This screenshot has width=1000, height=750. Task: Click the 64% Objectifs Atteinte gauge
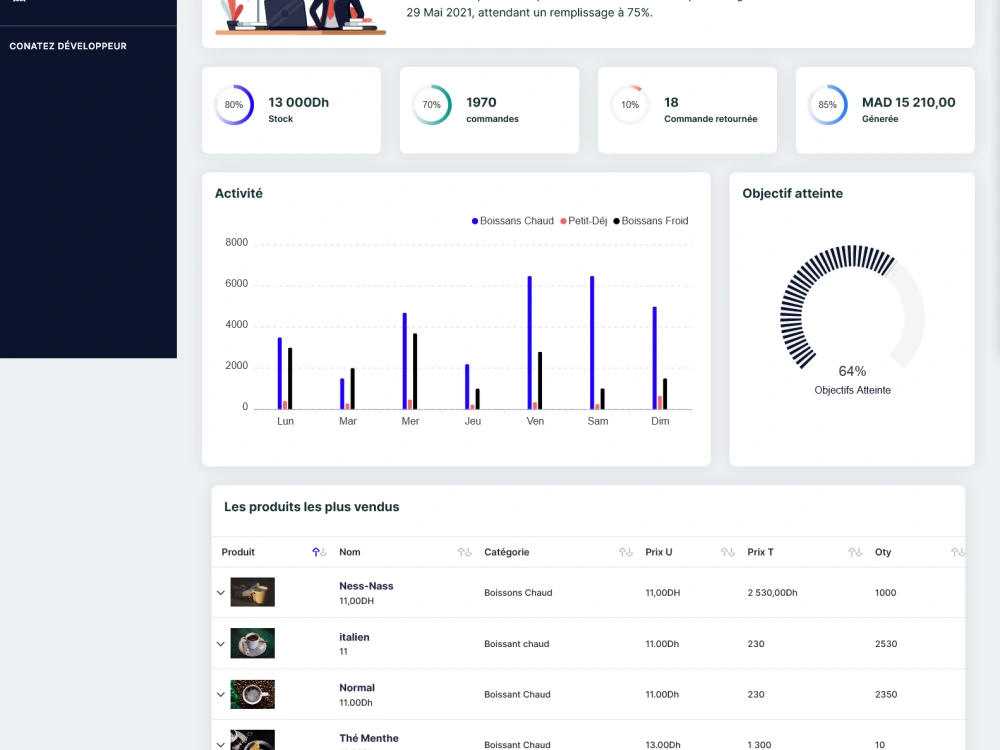(852, 307)
